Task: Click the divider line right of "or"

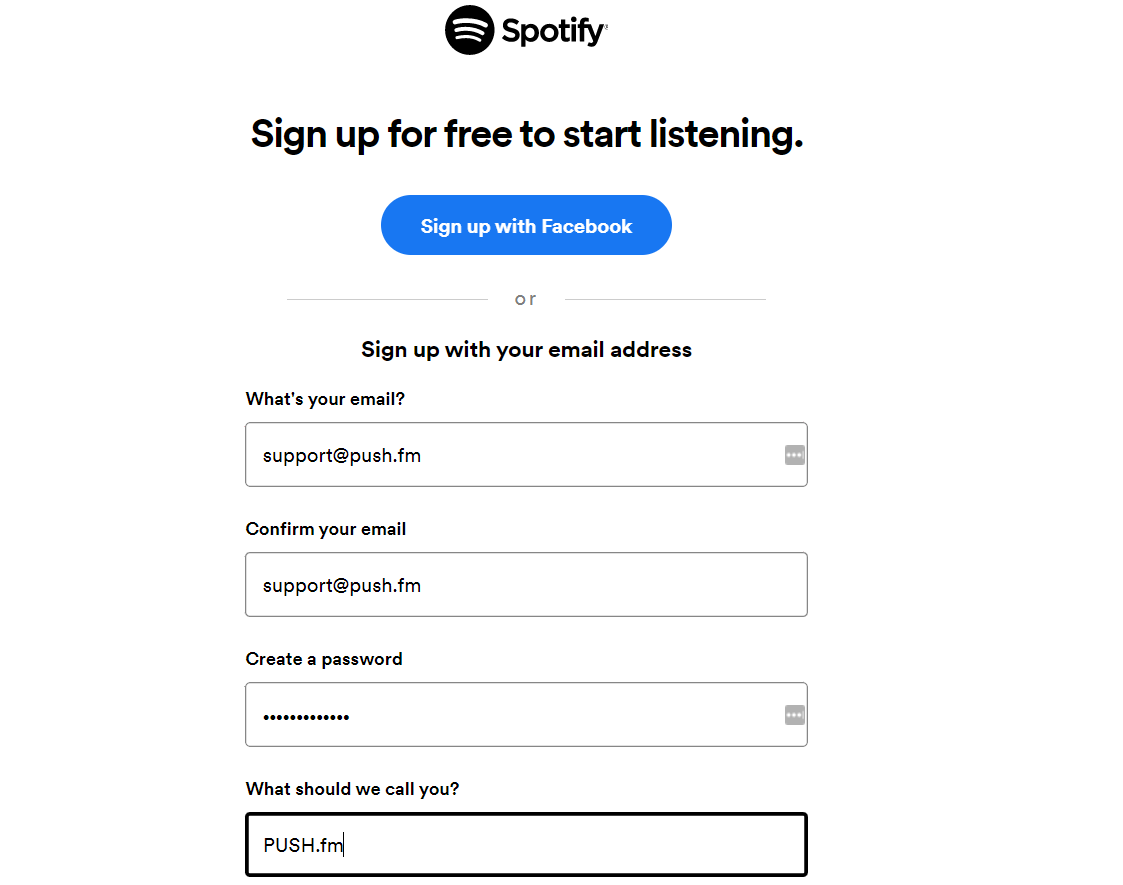Action: (665, 299)
